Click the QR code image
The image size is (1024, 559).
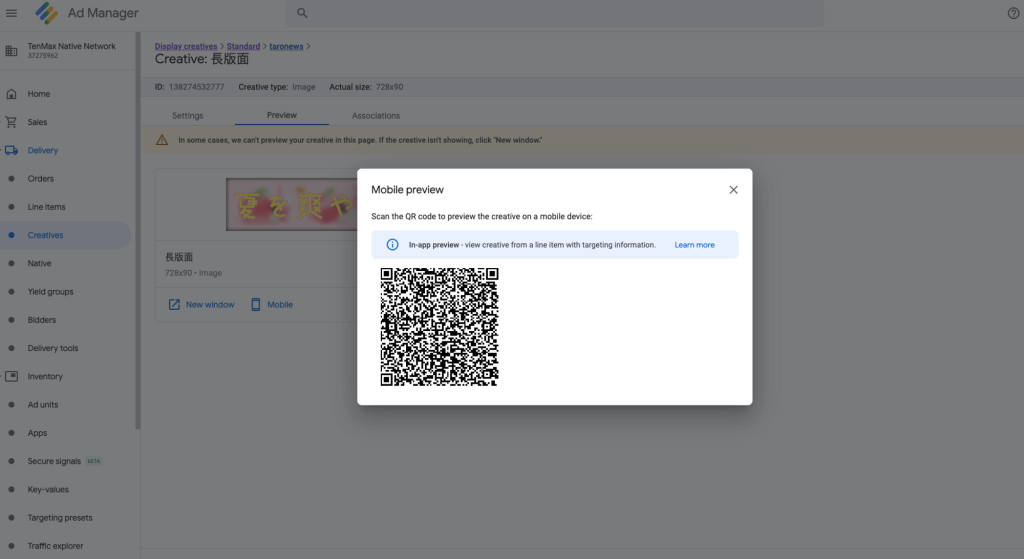coord(440,327)
